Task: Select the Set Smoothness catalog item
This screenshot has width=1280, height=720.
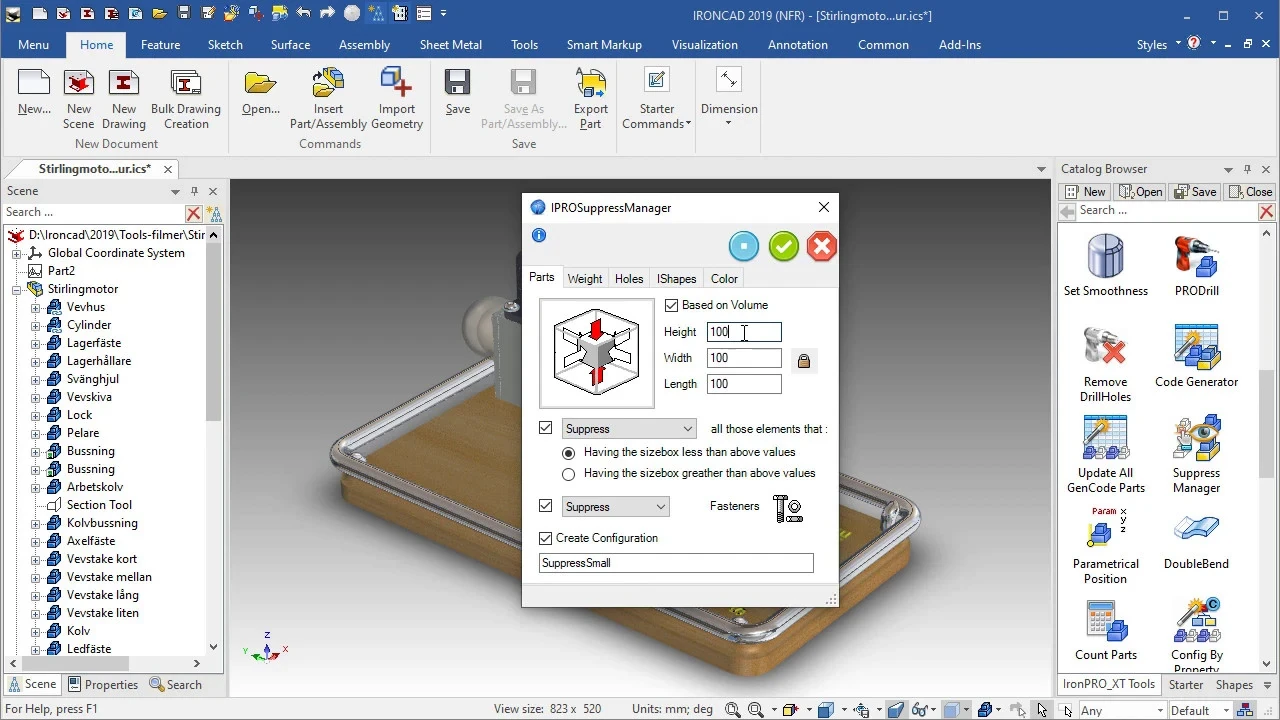Action: [1105, 266]
